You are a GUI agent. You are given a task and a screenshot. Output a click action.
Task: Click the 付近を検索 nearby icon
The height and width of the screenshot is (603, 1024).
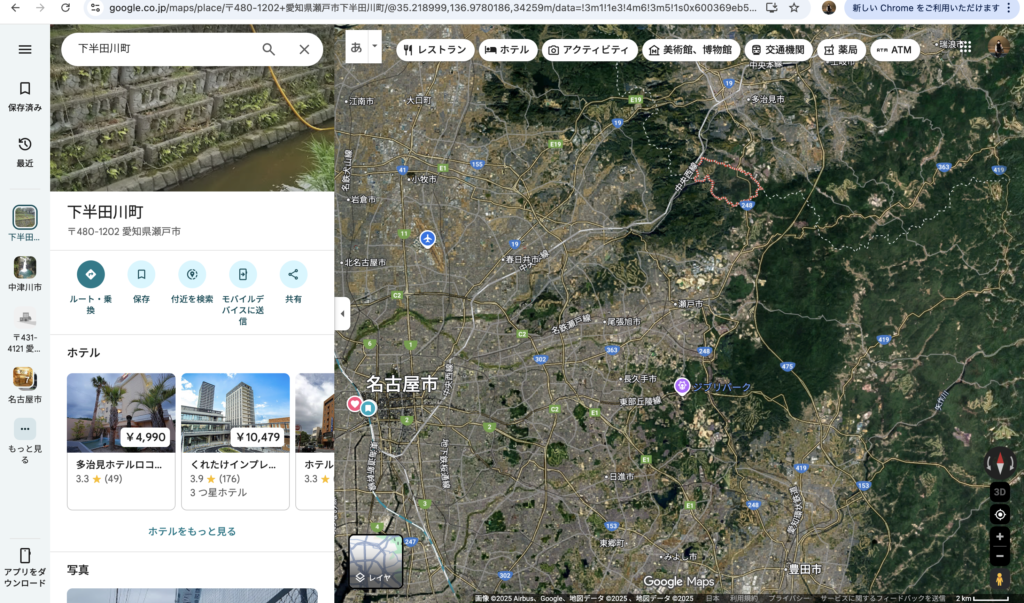click(192, 274)
